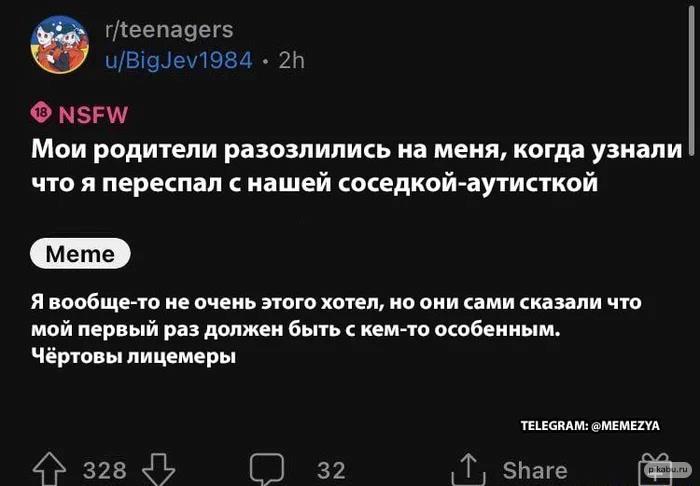Click the TELEGRAM: @MEMEZYA watermark

coord(590,425)
